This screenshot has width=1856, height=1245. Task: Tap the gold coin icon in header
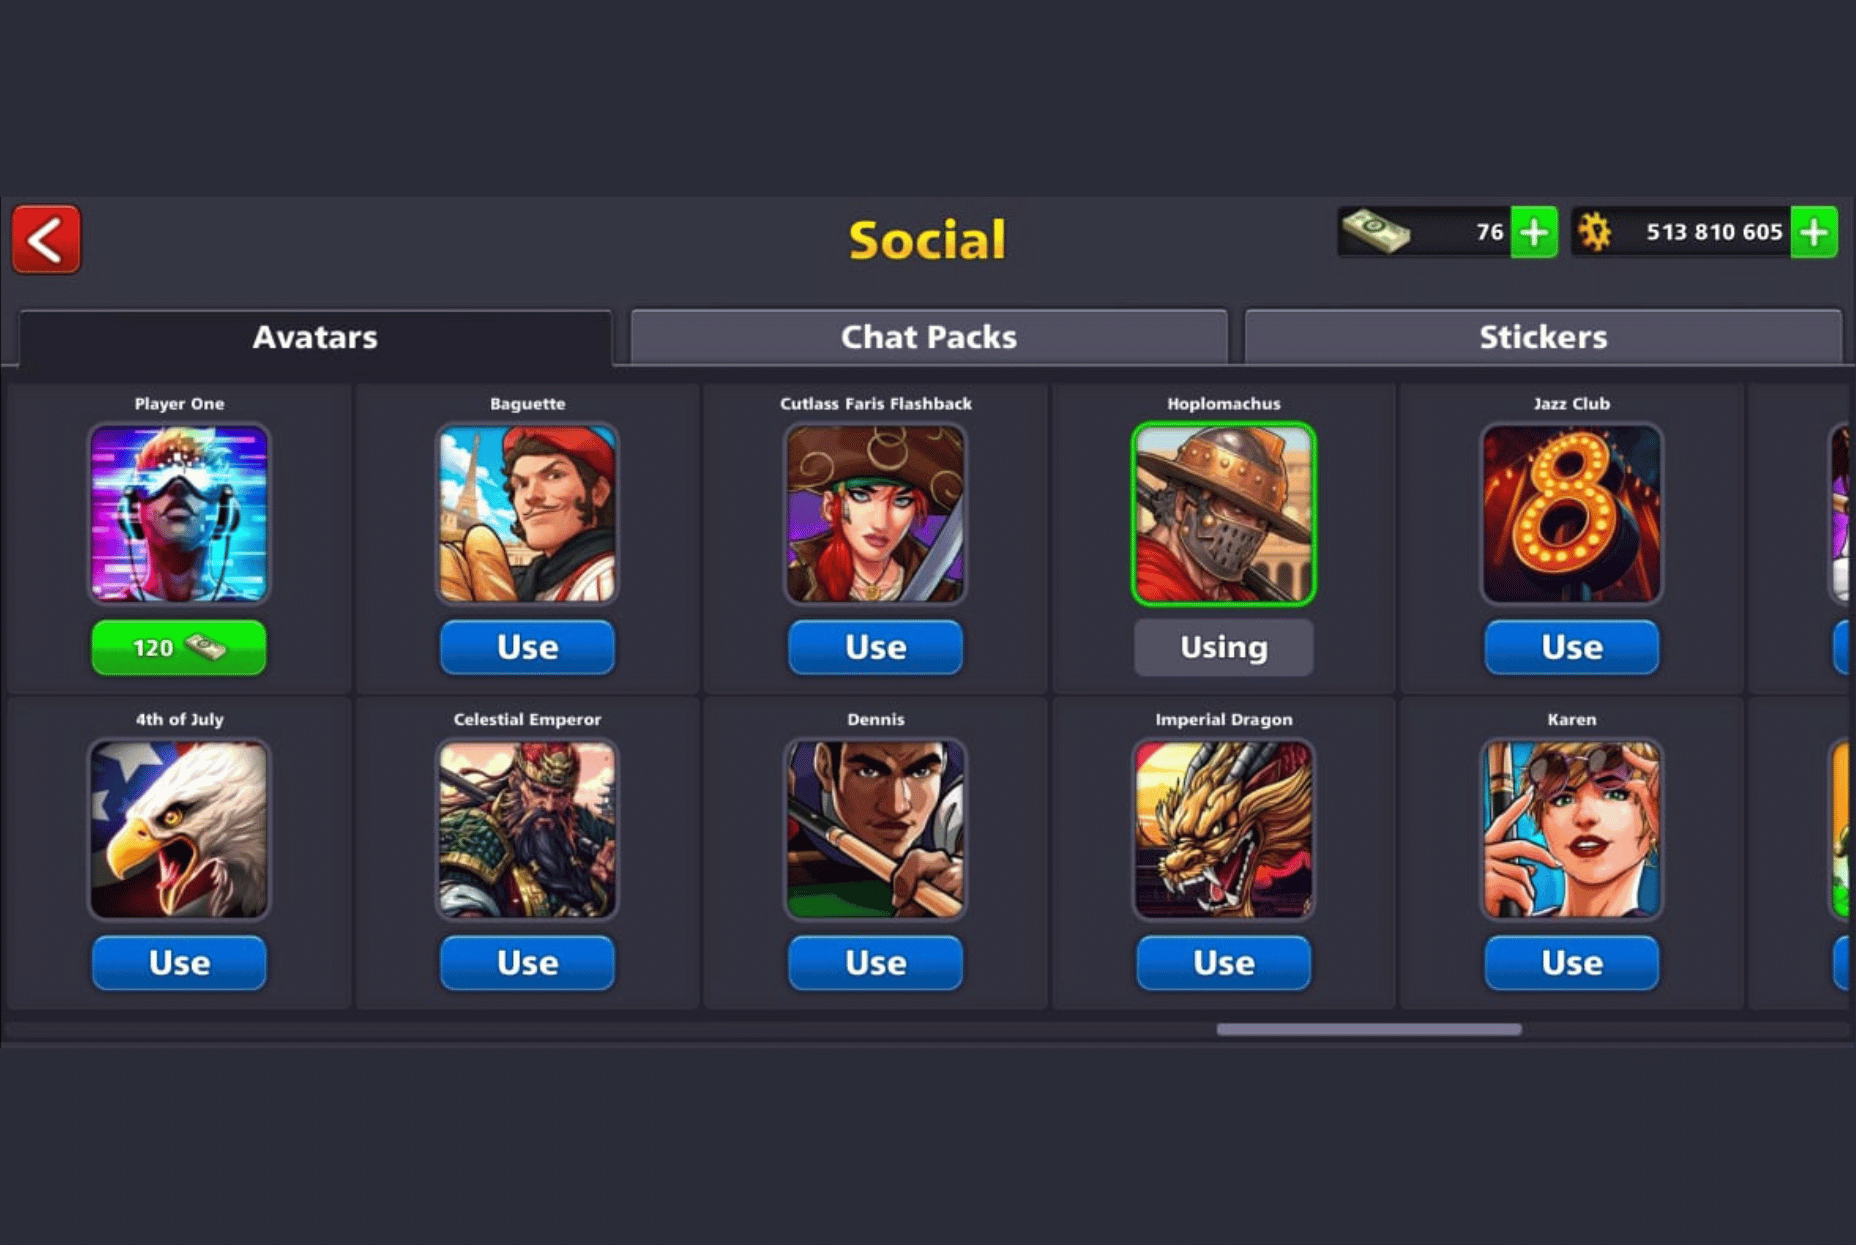(1595, 232)
